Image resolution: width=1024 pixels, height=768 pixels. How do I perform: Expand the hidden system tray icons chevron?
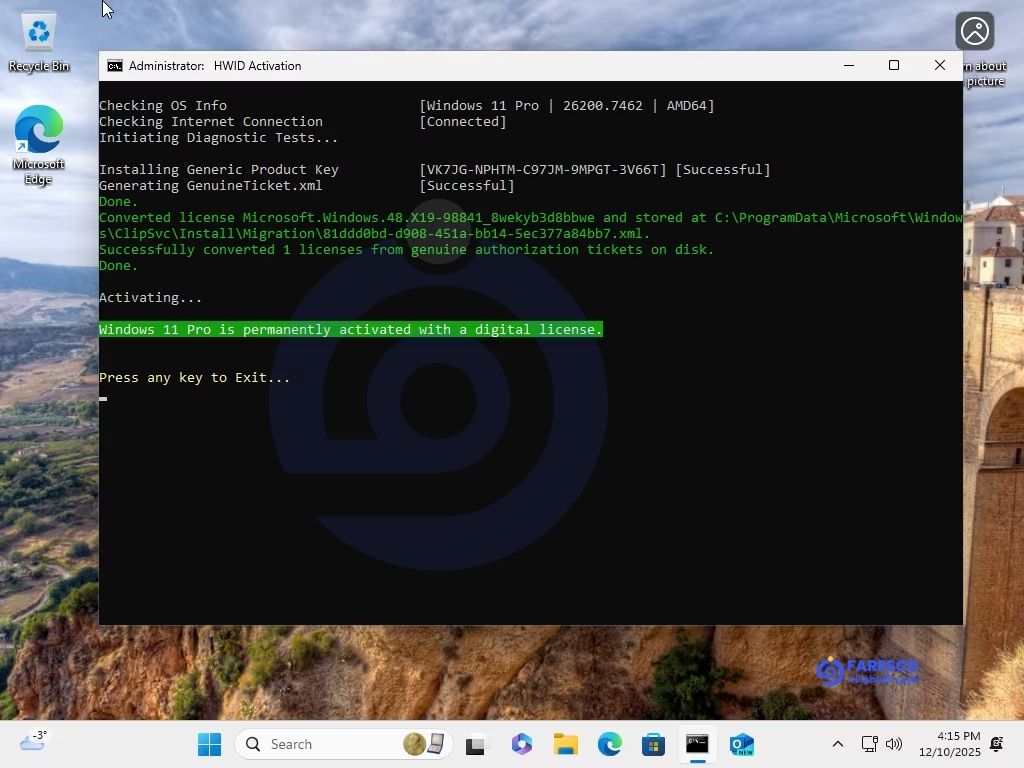click(x=838, y=744)
